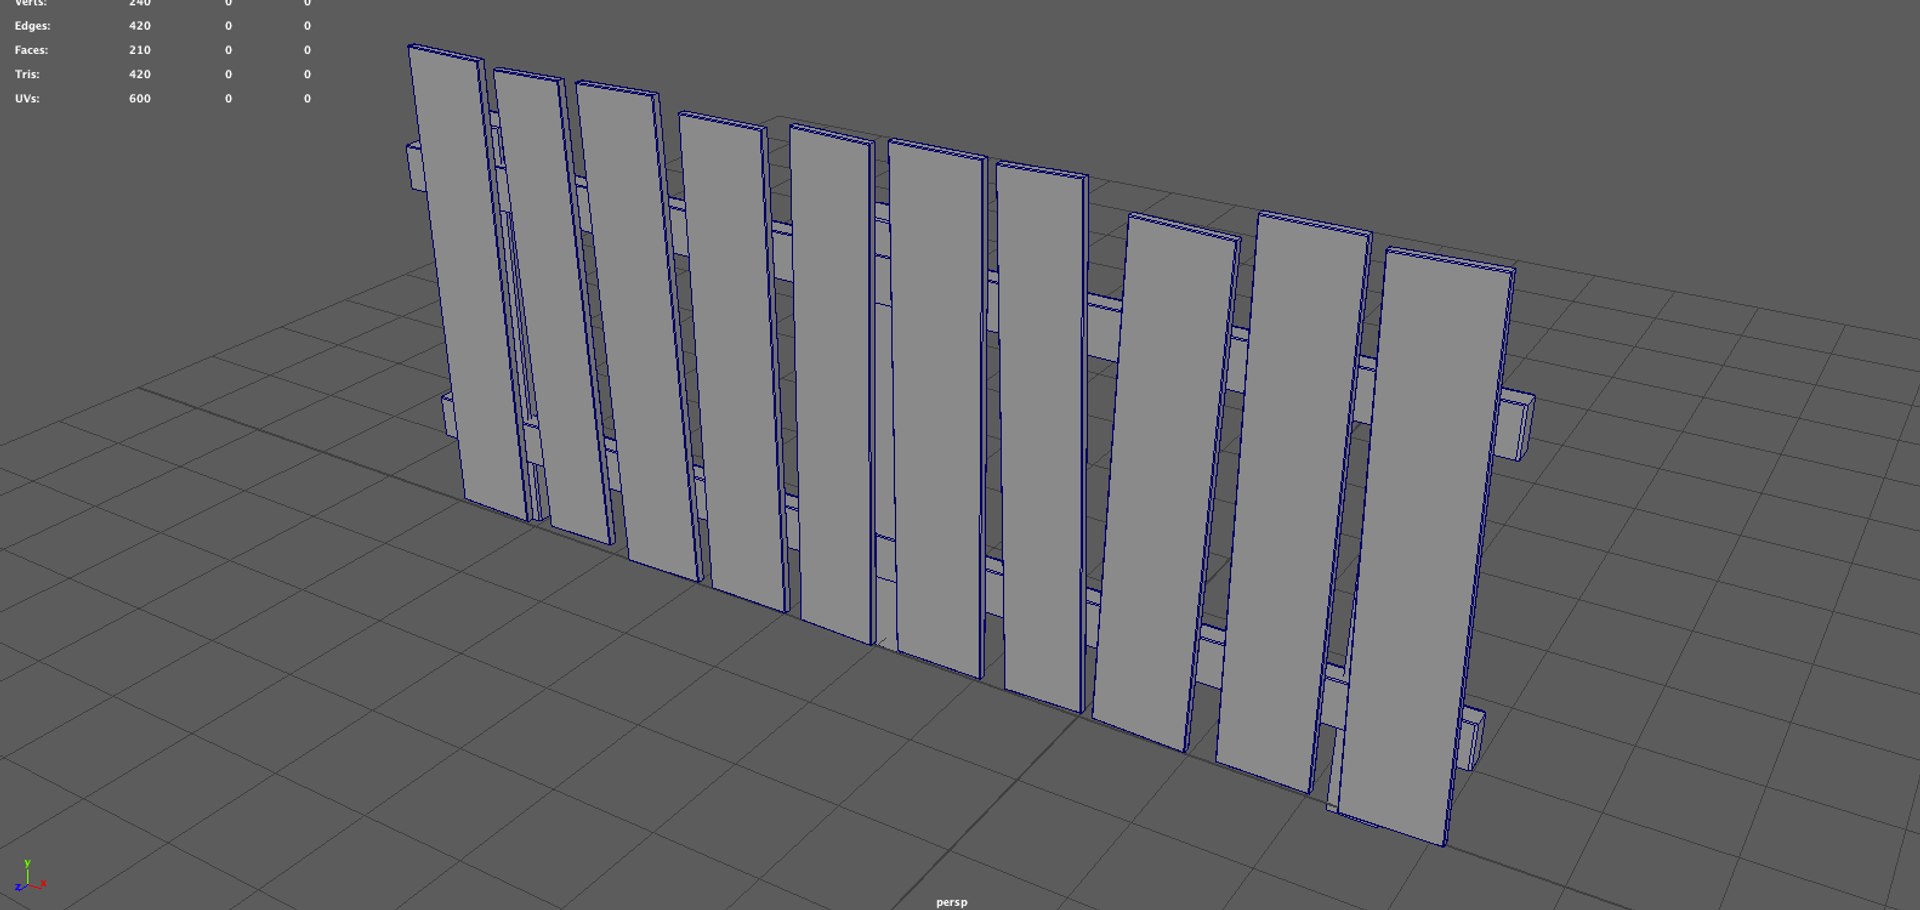Click the 210 value in Faces row

[x=140, y=50]
